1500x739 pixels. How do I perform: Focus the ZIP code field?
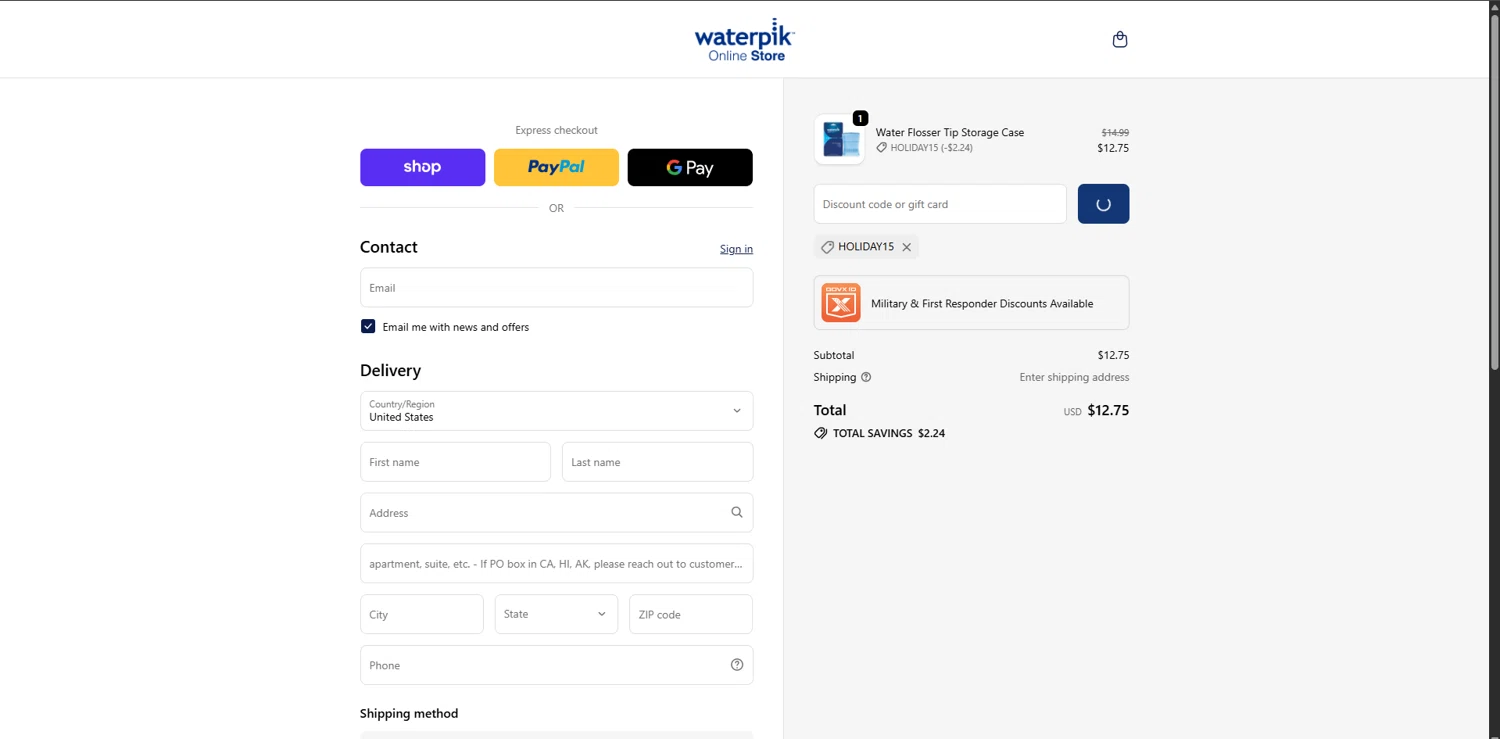(x=690, y=614)
